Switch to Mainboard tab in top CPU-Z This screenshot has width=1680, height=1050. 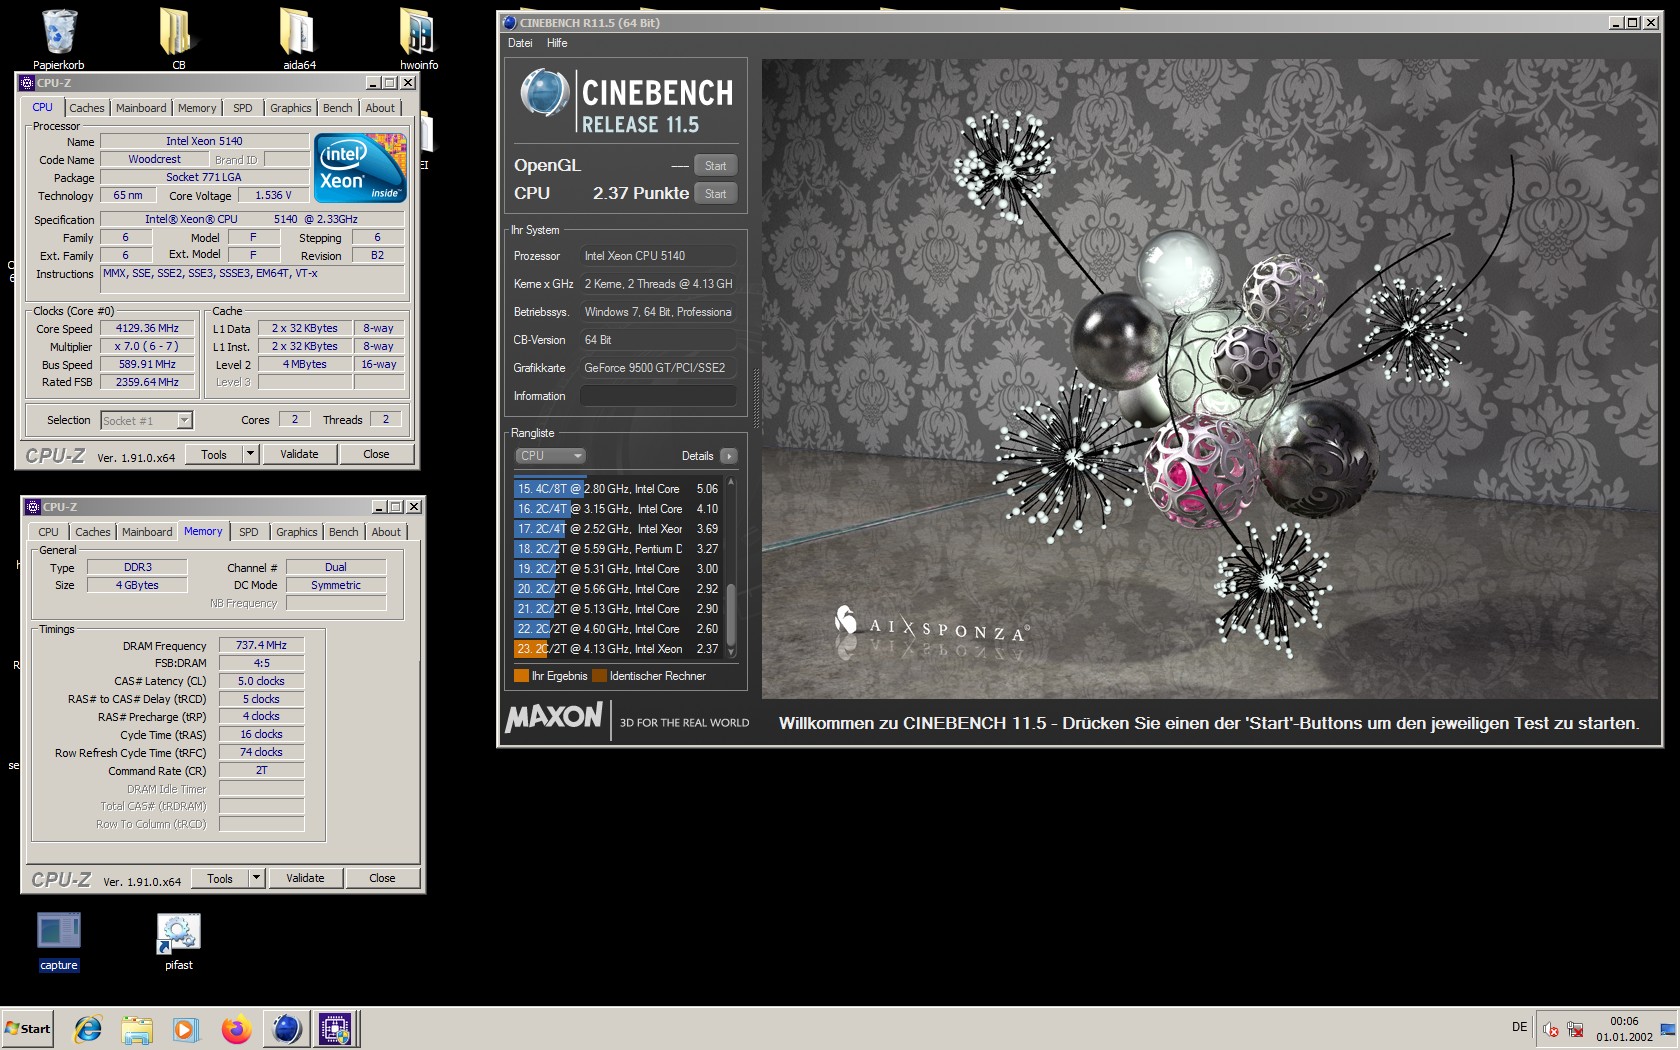(141, 108)
